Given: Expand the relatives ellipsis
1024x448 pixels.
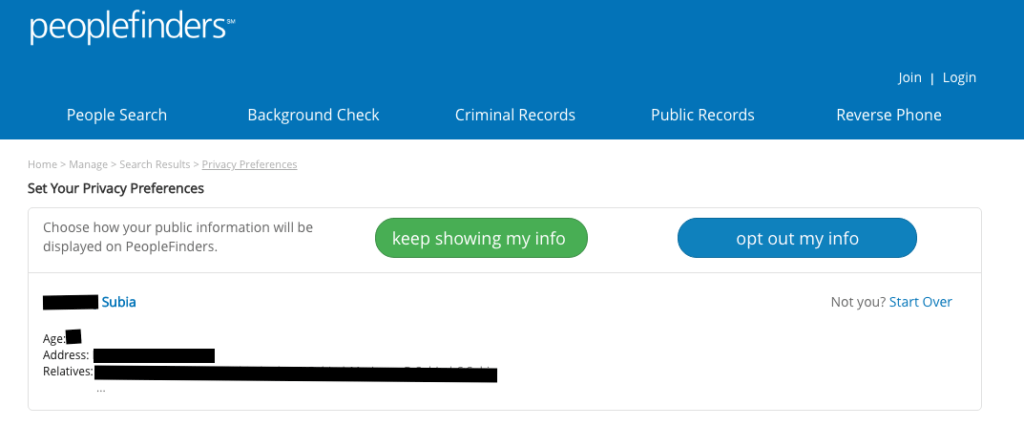Looking at the screenshot, I should [101, 389].
